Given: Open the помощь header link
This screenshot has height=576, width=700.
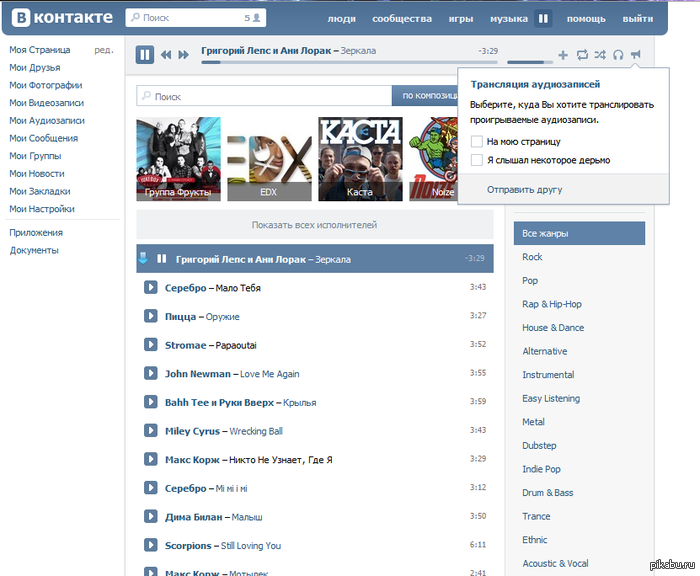Looking at the screenshot, I should (x=586, y=19).
